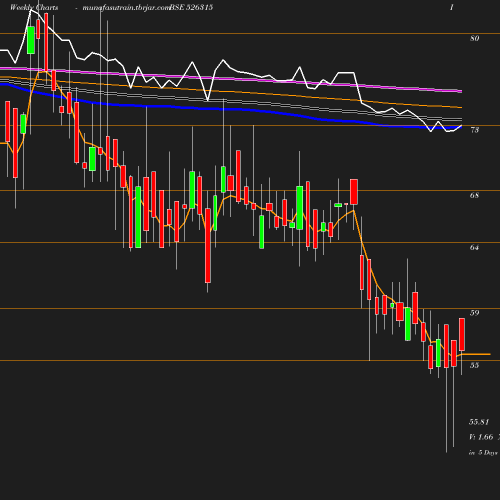Click the 80 price axis label
This screenshot has height=500, width=500.
pos(475,38)
